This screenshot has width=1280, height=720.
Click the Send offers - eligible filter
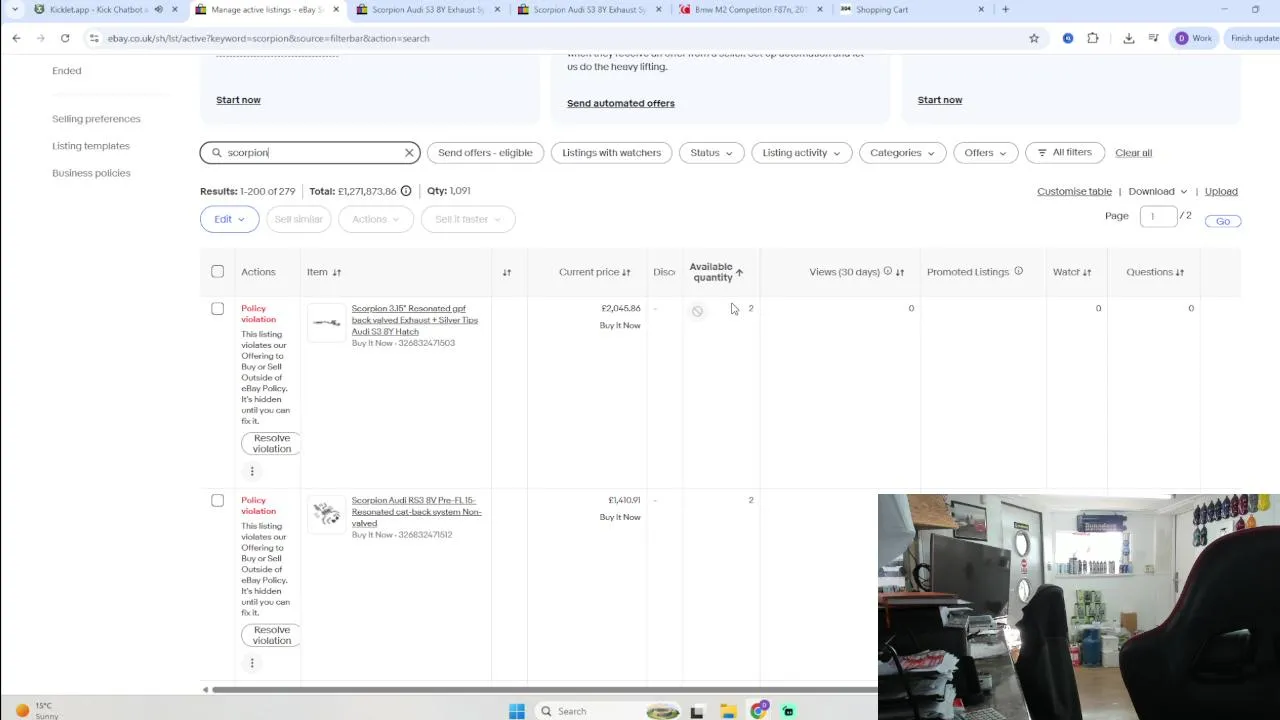click(485, 153)
